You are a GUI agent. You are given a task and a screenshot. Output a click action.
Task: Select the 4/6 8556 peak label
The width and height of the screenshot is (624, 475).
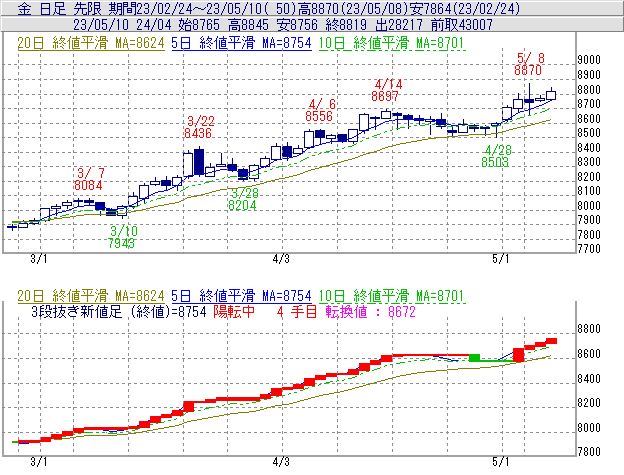[320, 110]
